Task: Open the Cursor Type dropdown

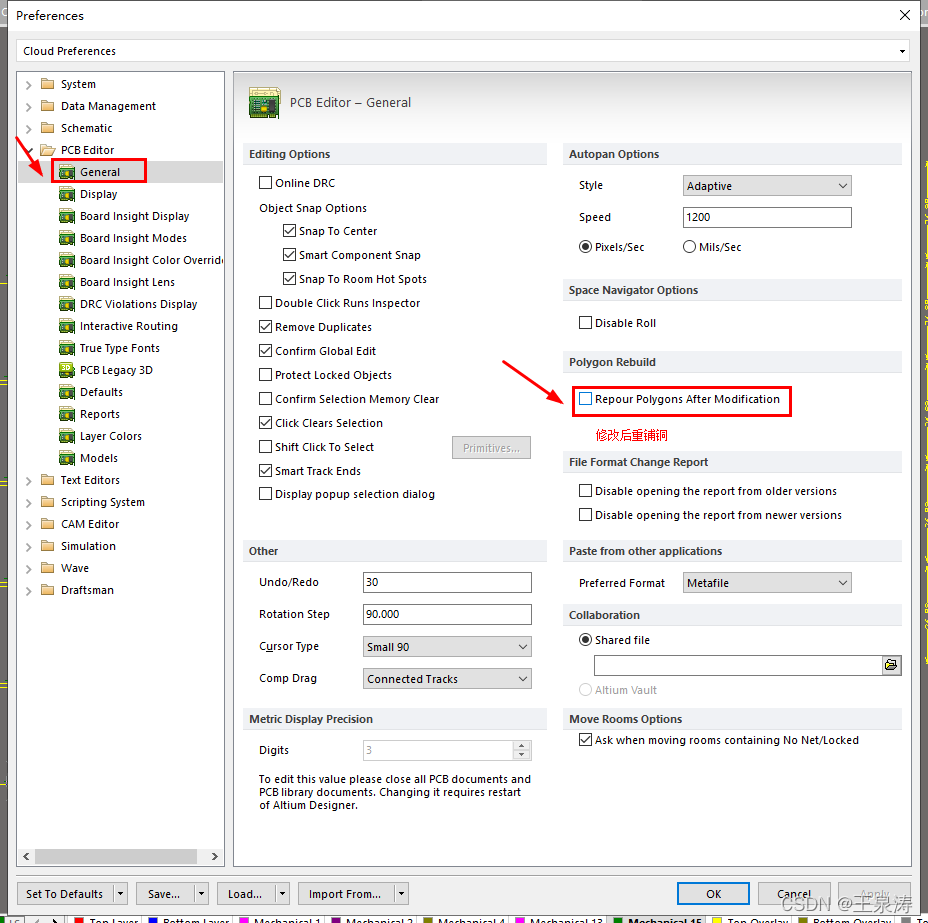Action: 447,647
